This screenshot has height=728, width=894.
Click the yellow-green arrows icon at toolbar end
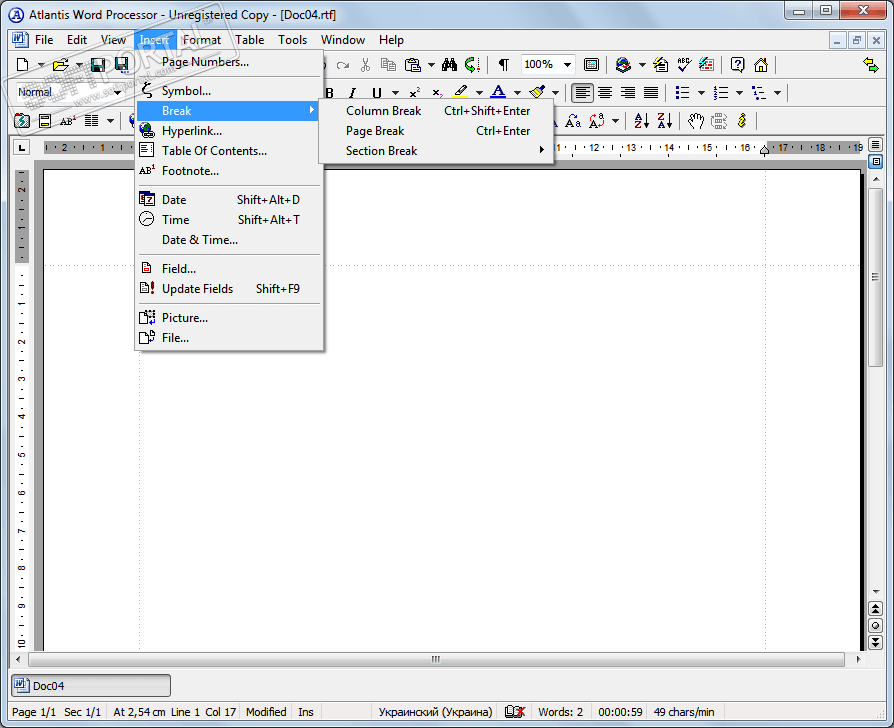(871, 64)
